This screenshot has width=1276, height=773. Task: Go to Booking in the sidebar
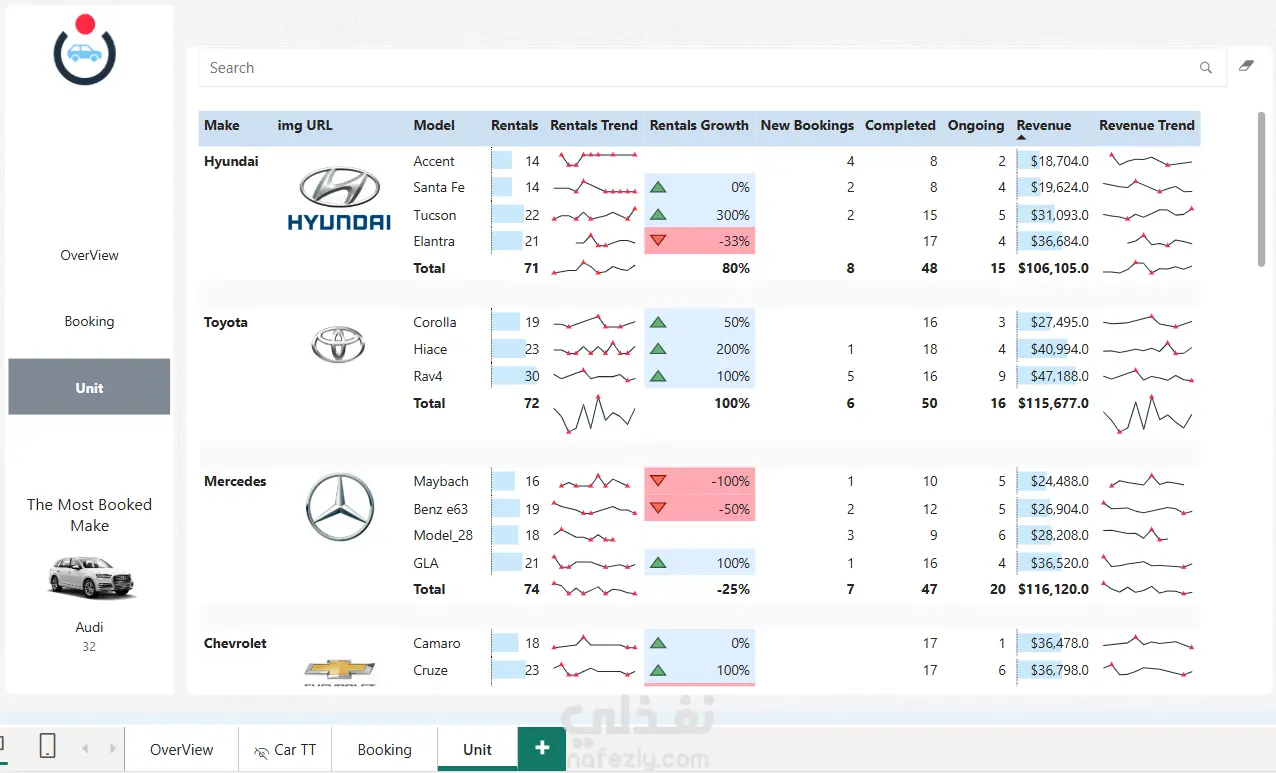(89, 321)
